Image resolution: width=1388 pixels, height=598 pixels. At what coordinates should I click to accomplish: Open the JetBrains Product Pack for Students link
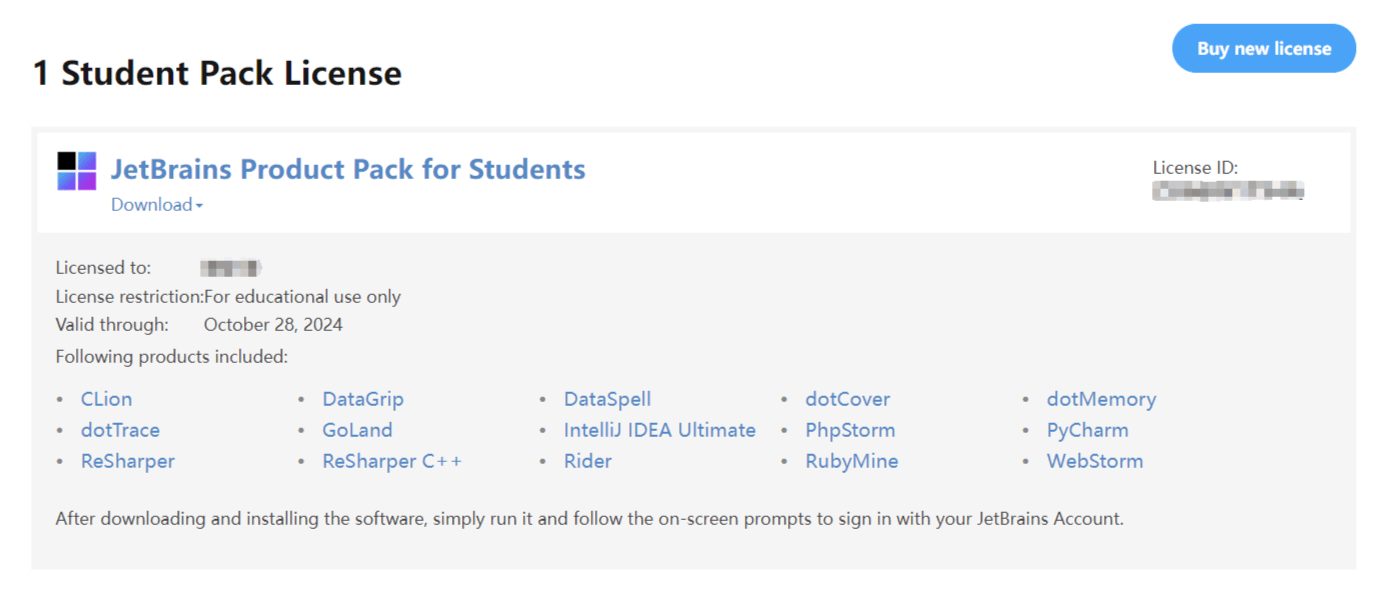(x=348, y=169)
